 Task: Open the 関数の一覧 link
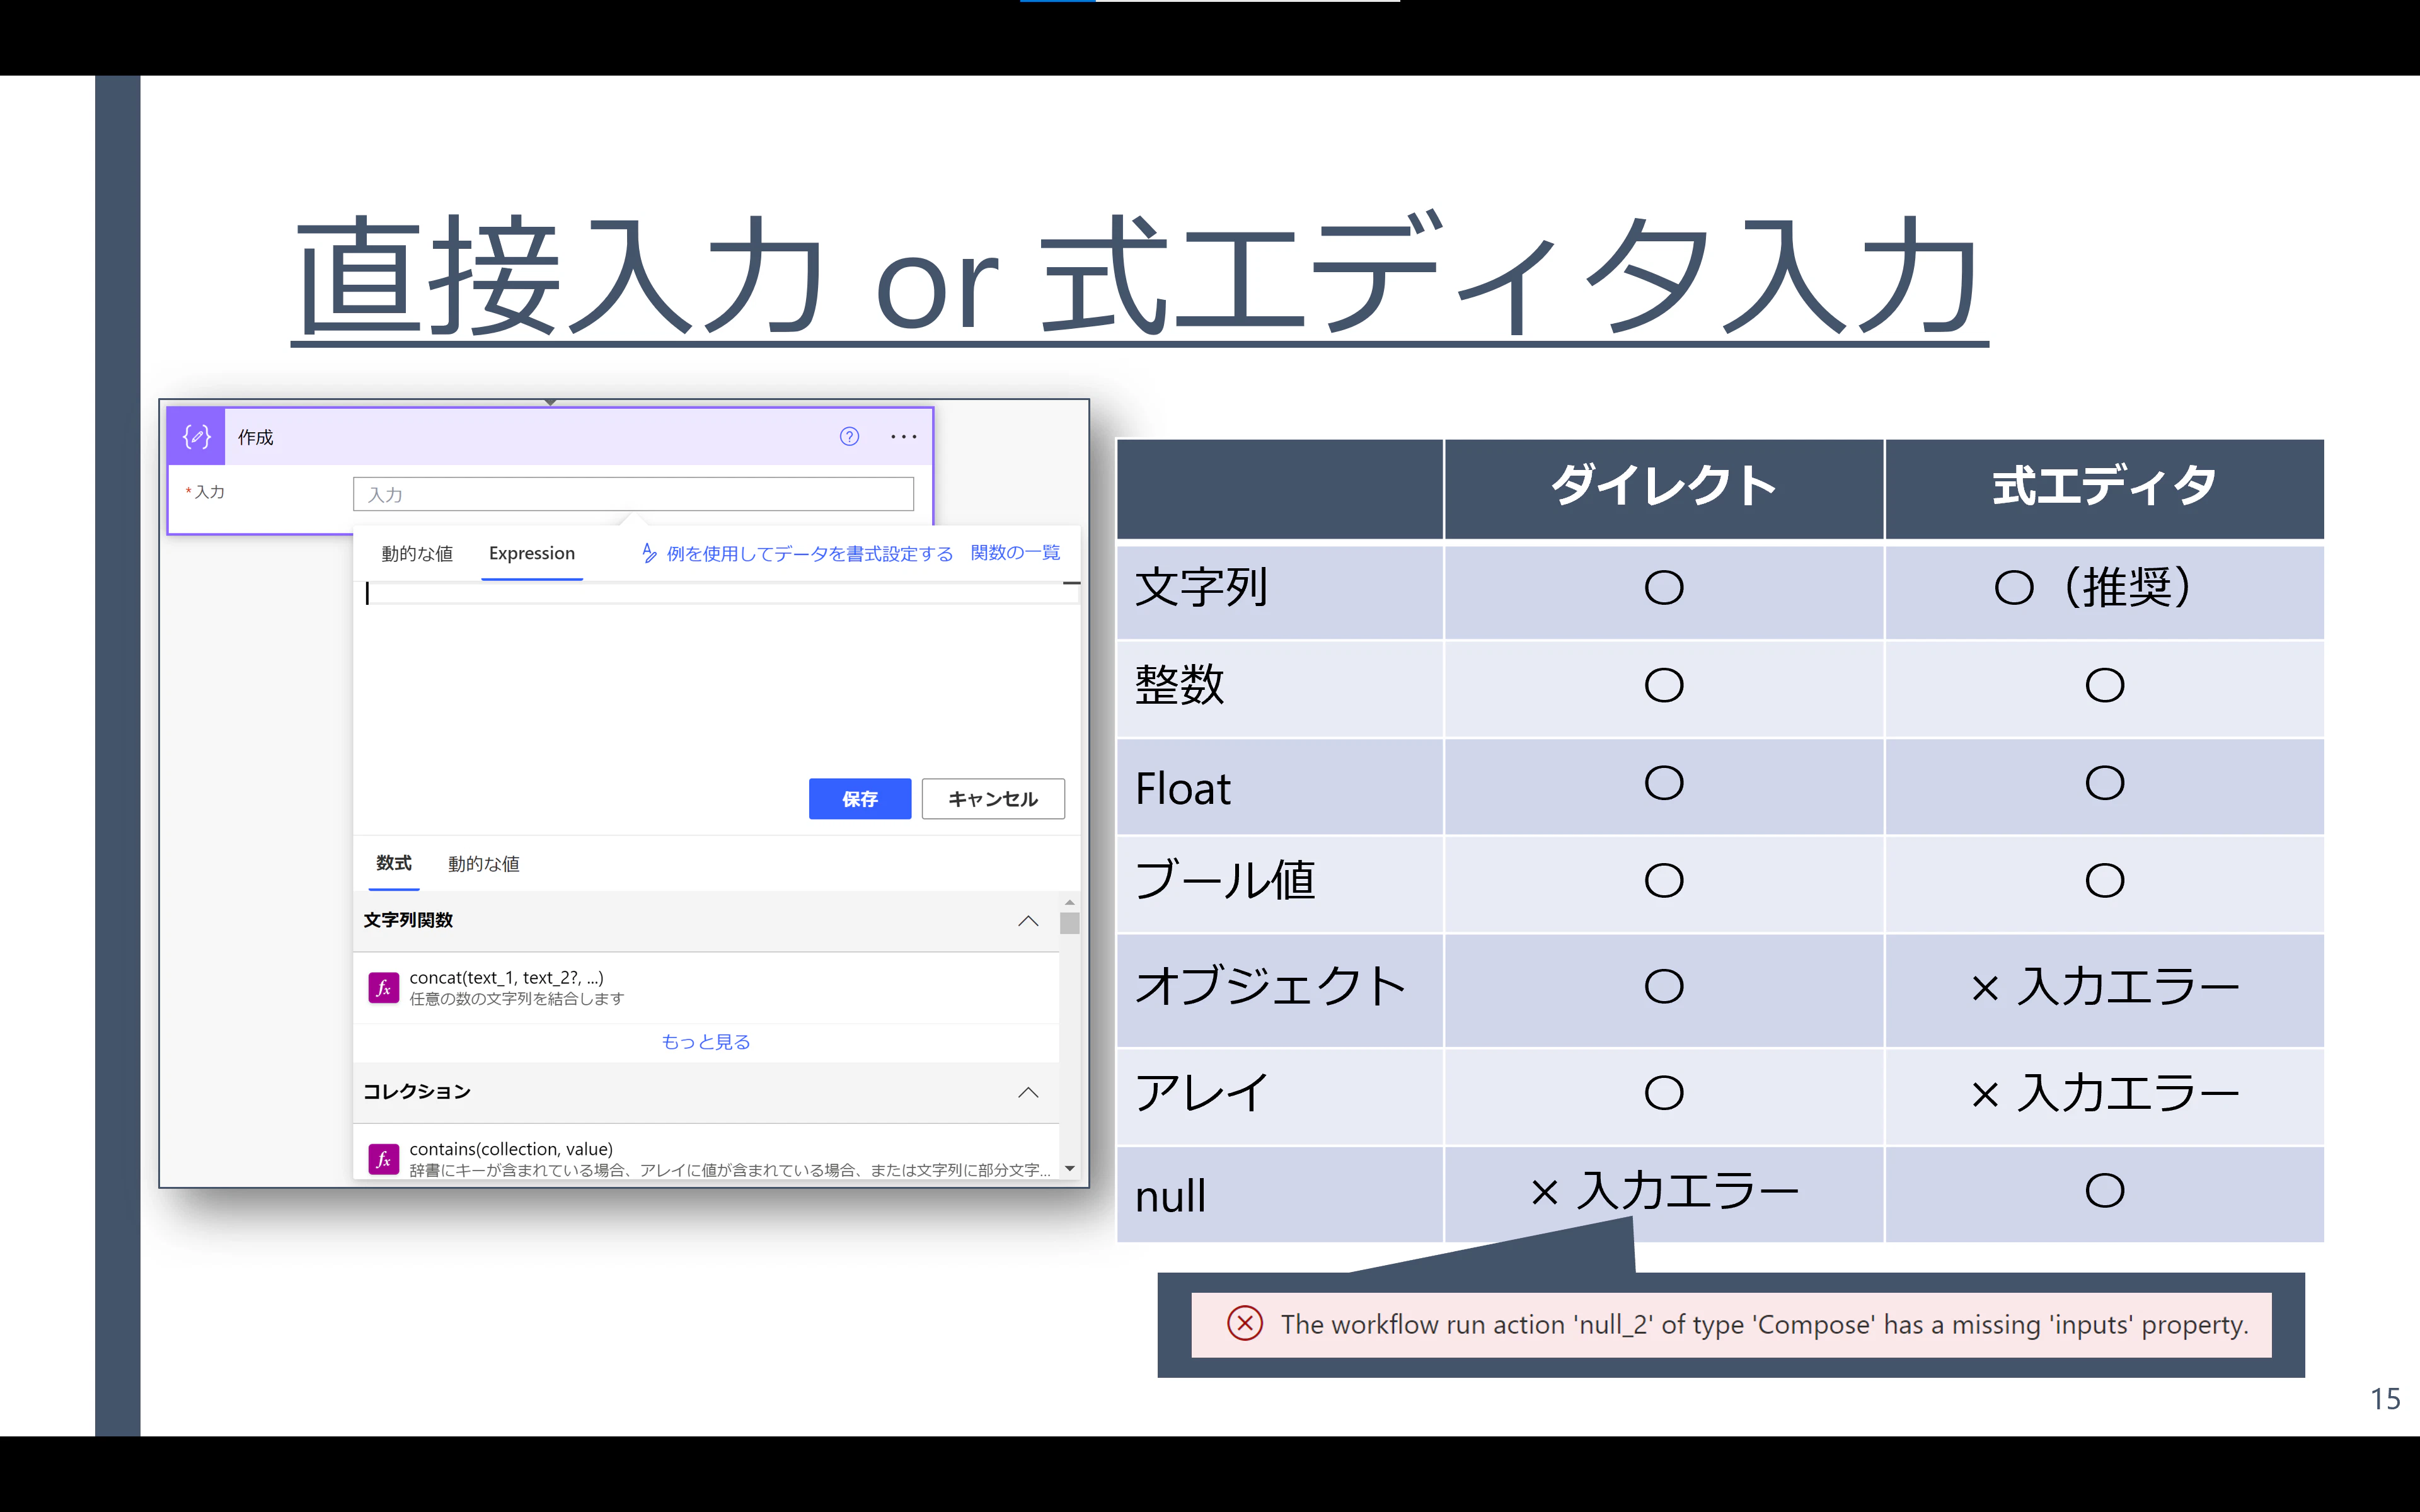click(x=1015, y=553)
